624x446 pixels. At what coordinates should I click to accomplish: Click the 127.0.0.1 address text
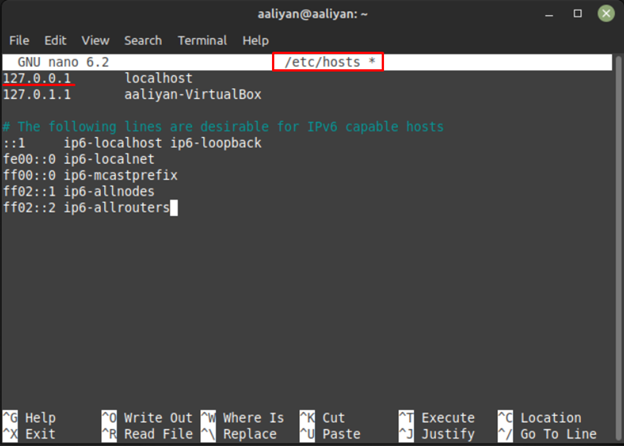click(37, 78)
